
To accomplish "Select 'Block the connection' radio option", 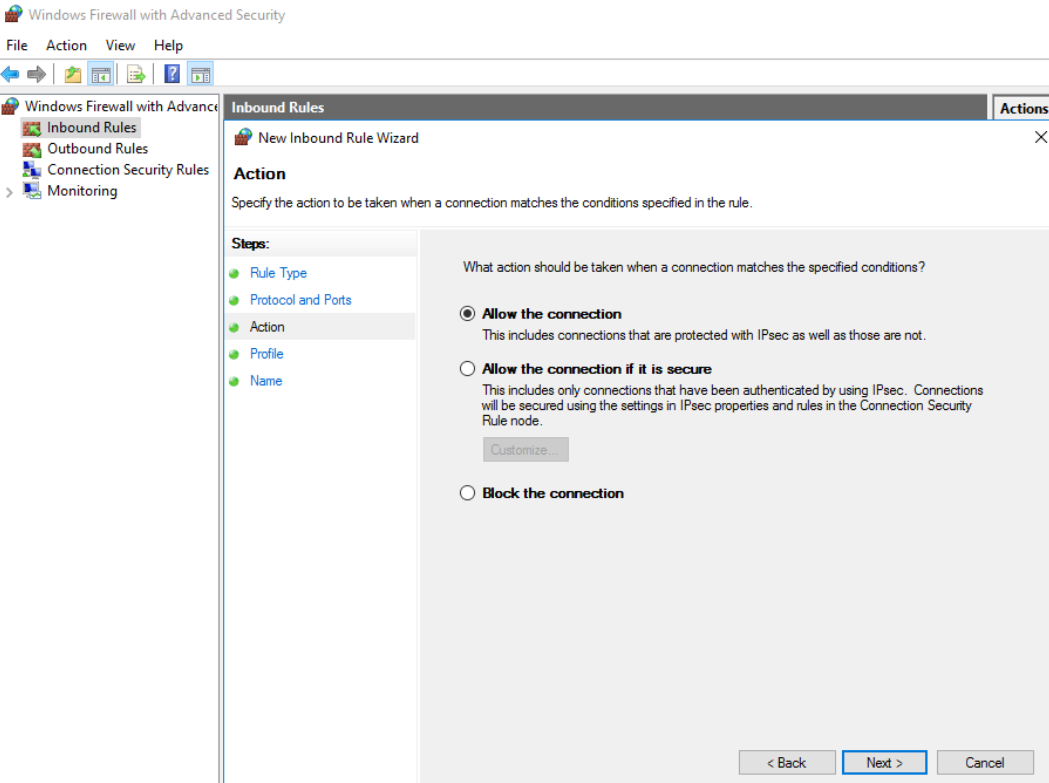I will [467, 493].
